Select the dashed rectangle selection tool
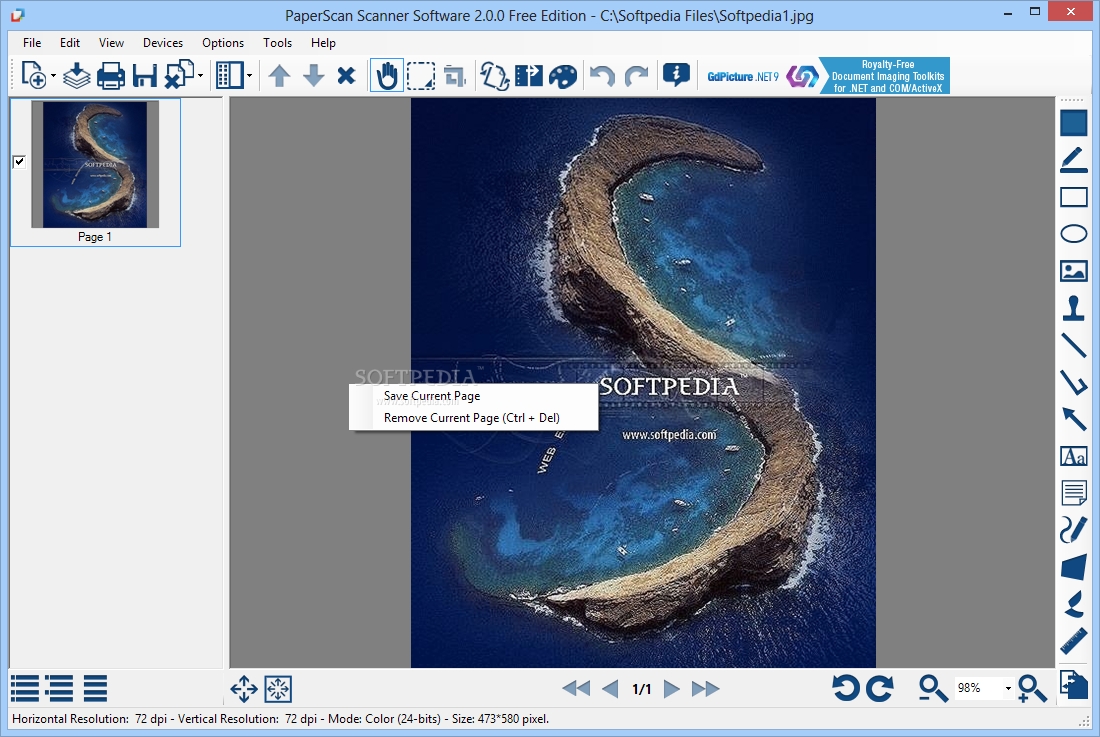Viewport: 1100px width, 737px height. pos(421,76)
